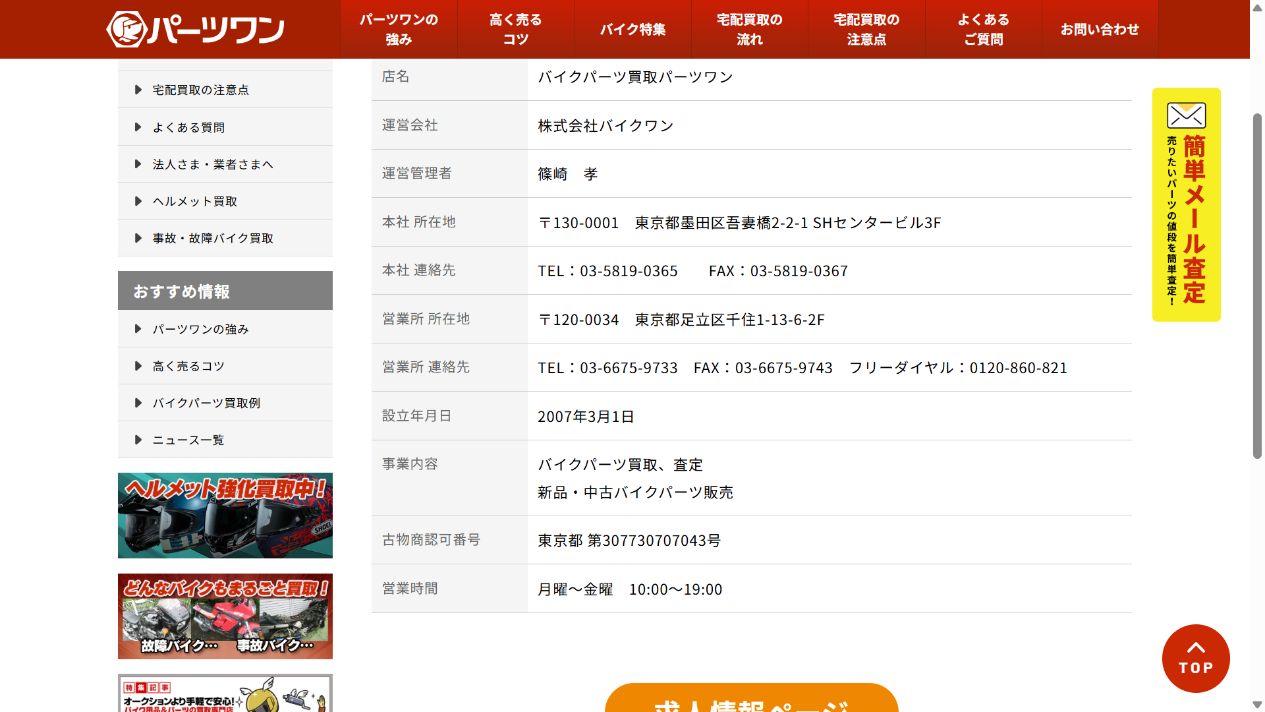Image resolution: width=1265 pixels, height=712 pixels.
Task: Select manager name 篠崎 孝
Action: 568,174
